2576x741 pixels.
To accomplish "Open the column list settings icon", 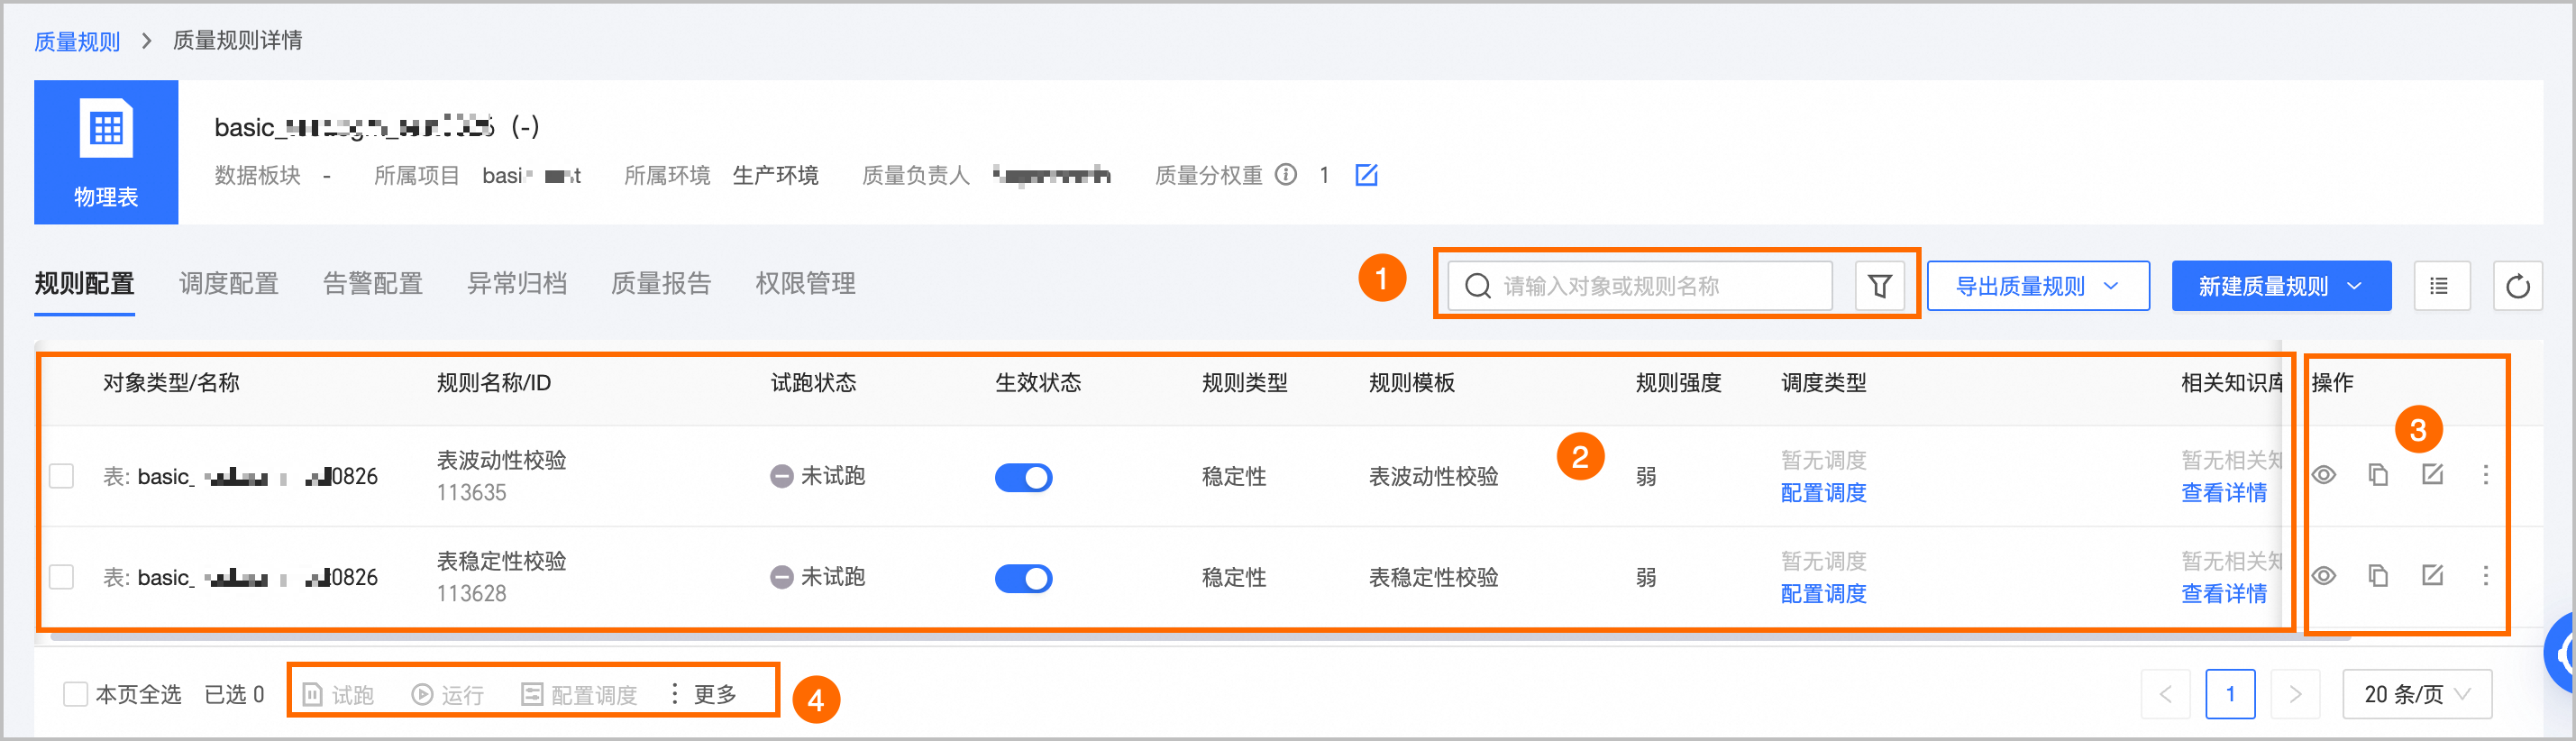I will [x=2442, y=286].
